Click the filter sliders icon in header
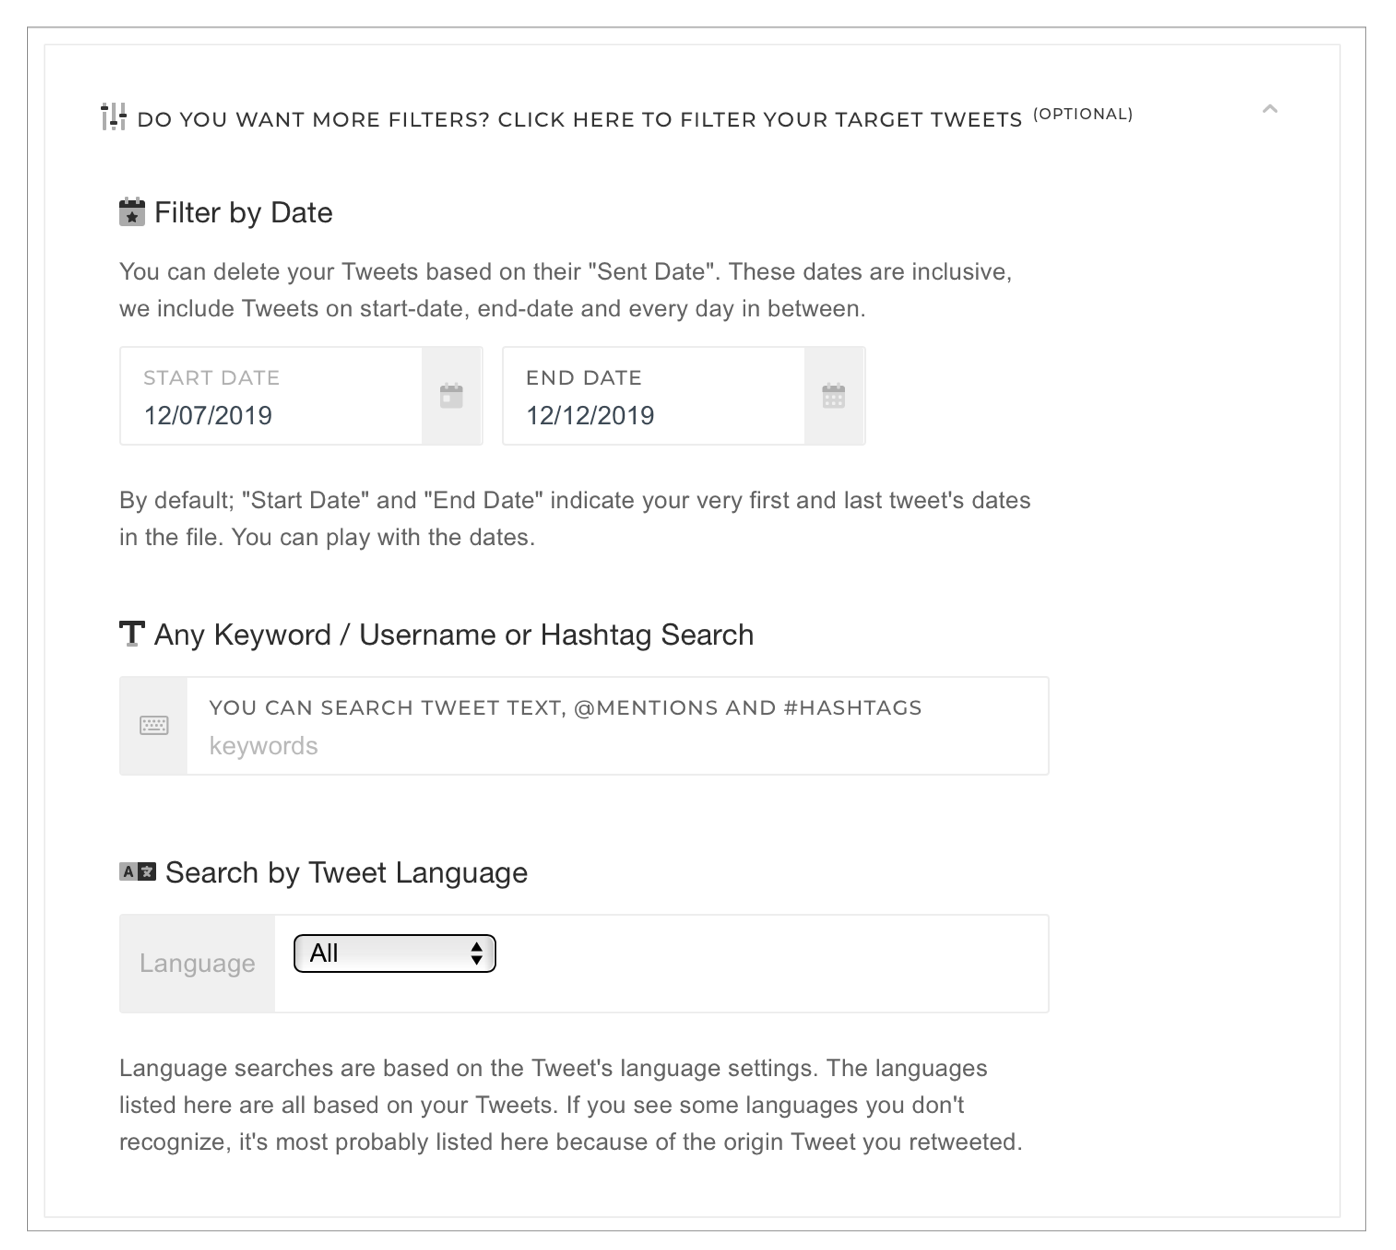The width and height of the screenshot is (1396, 1250). (x=113, y=117)
